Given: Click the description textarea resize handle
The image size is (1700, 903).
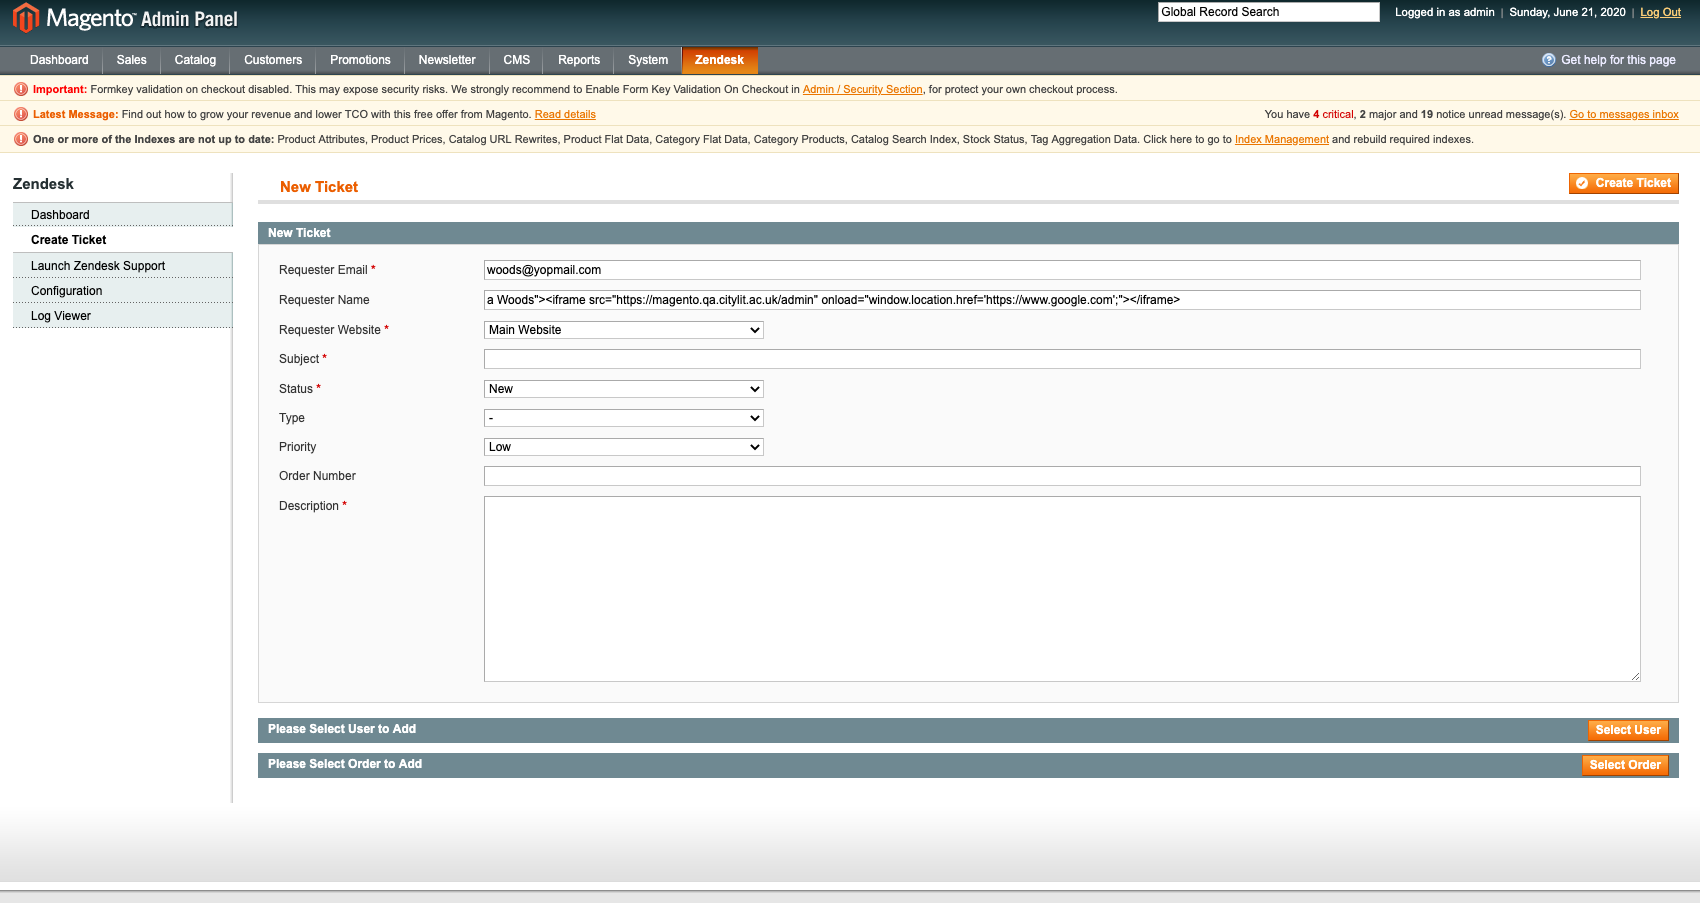Looking at the screenshot, I should click(1635, 676).
